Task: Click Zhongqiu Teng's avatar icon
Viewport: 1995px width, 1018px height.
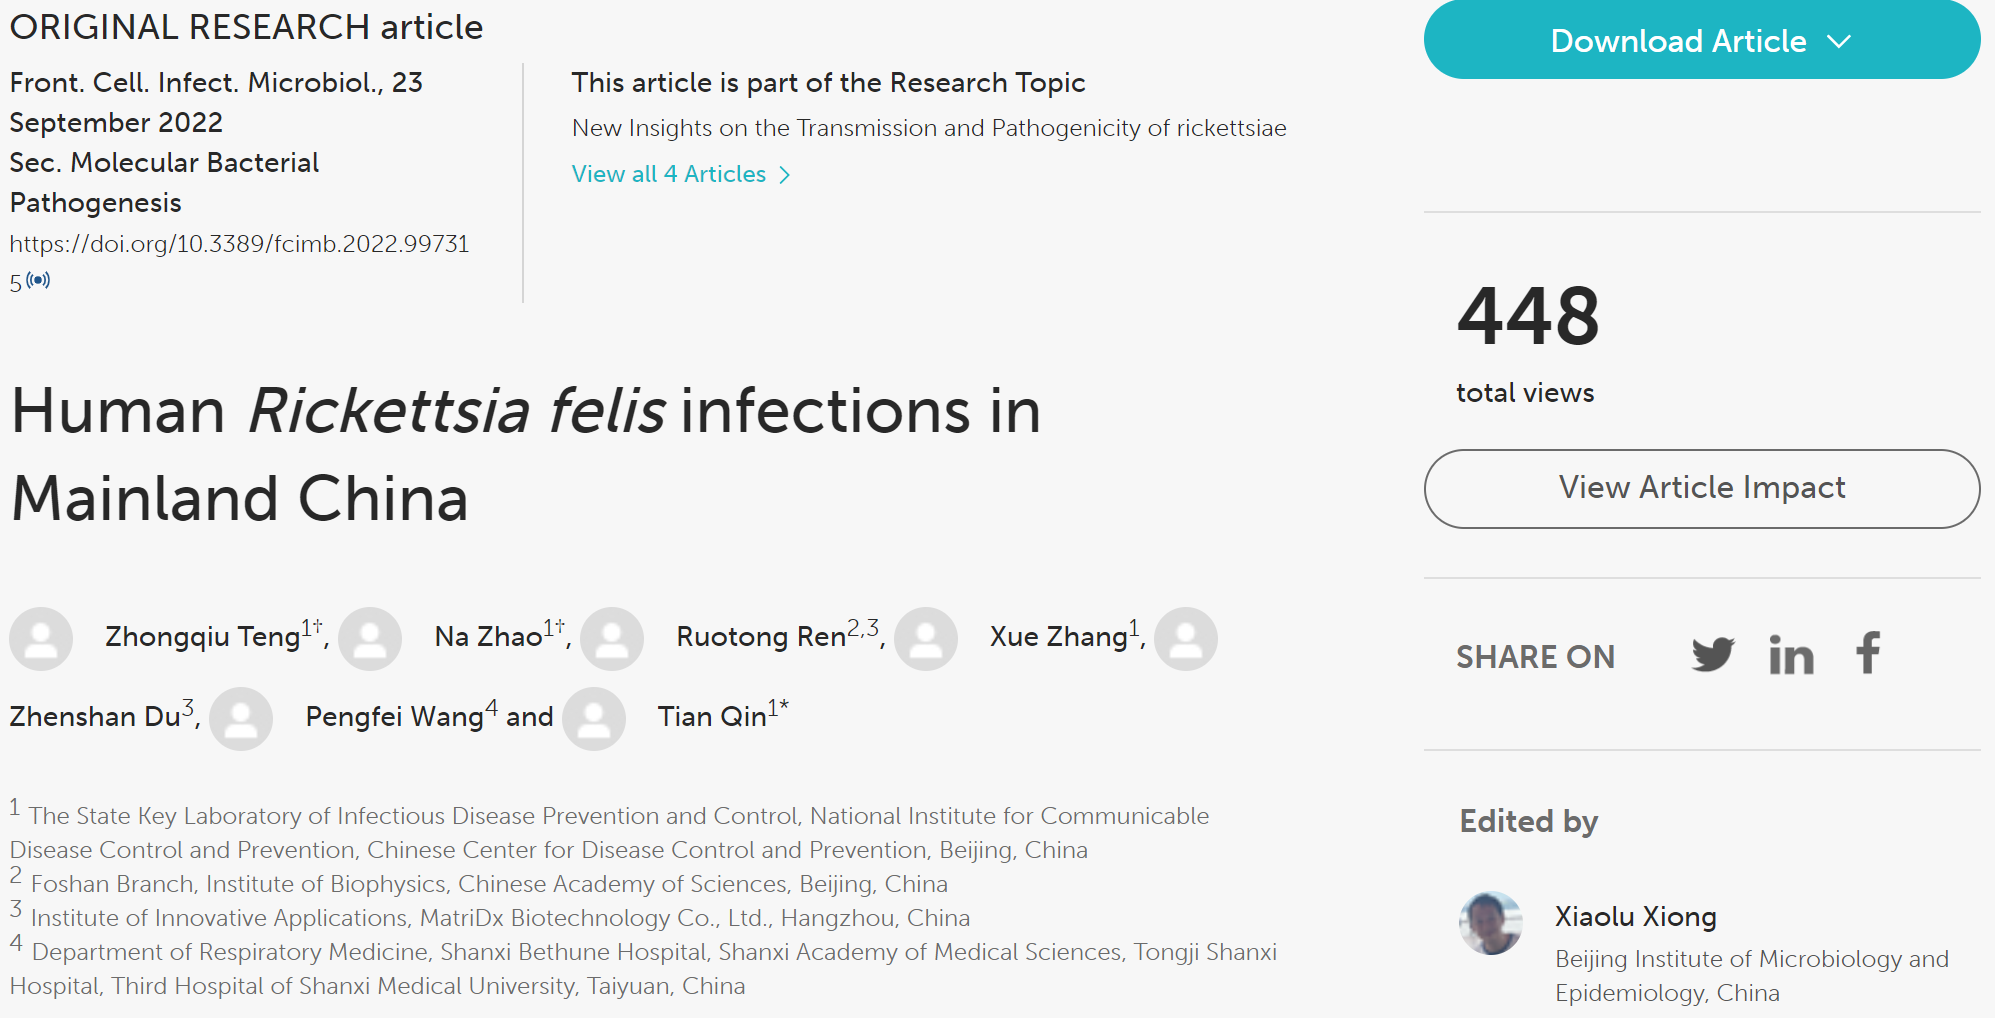Action: tap(41, 638)
